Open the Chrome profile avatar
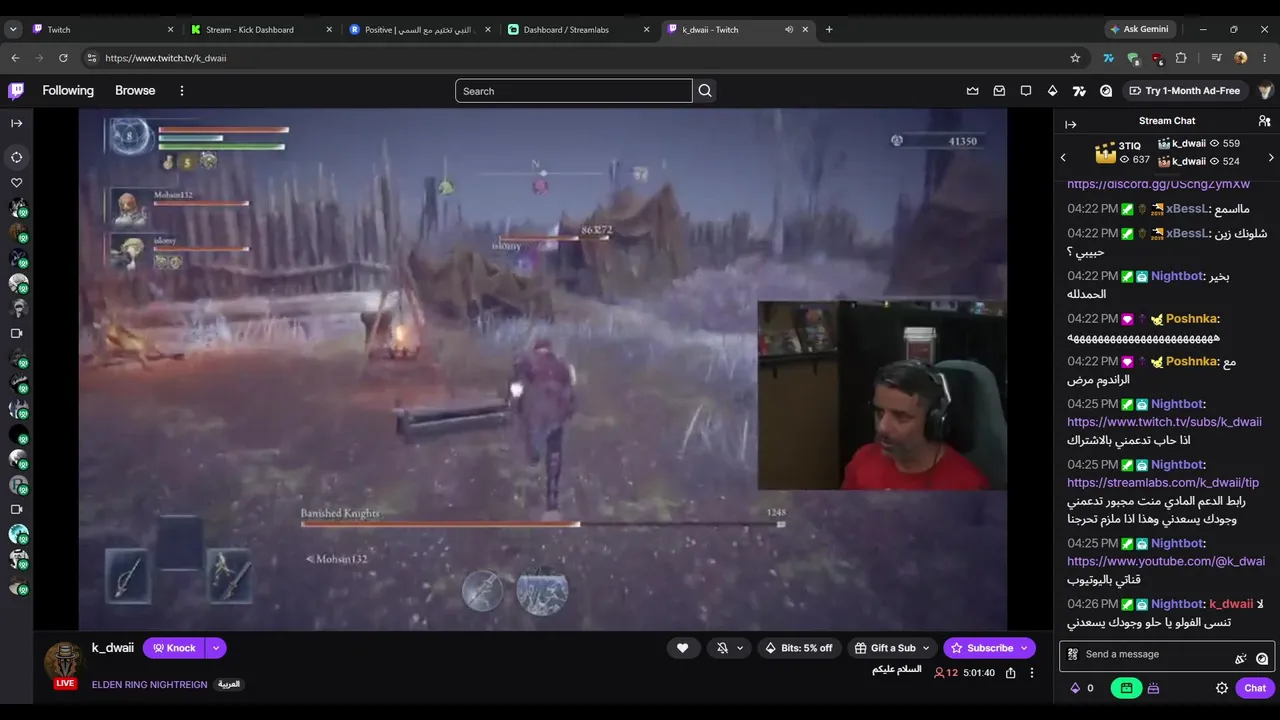This screenshot has width=1280, height=720. 1241,58
